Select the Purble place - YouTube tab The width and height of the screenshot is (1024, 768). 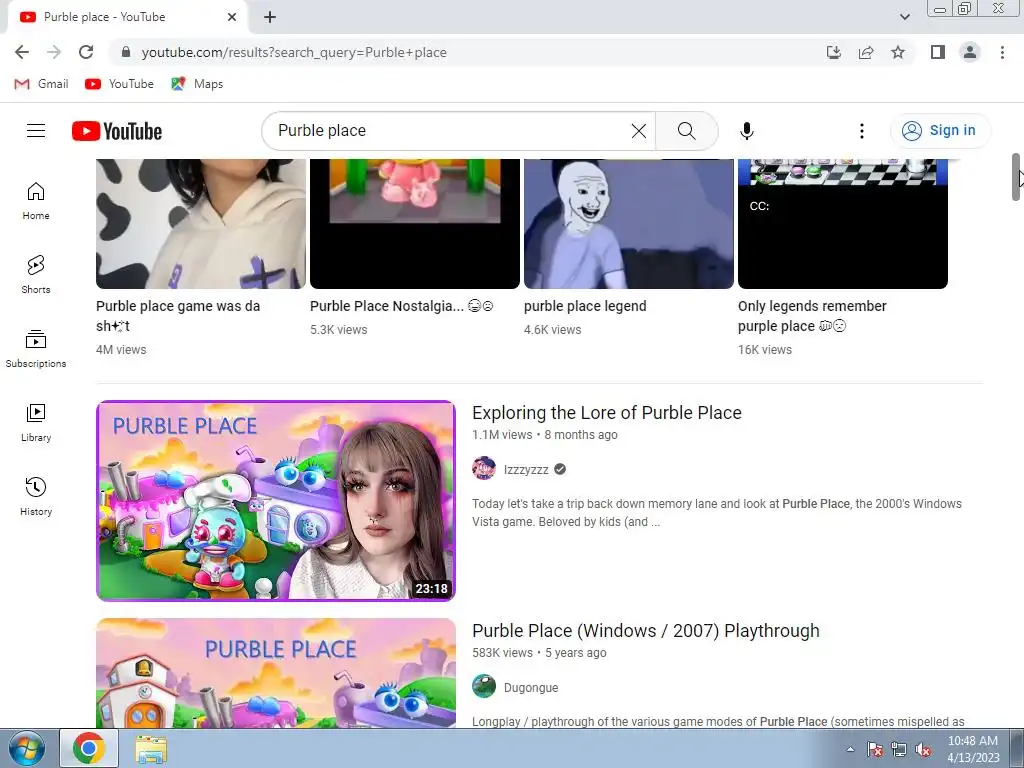(x=128, y=17)
